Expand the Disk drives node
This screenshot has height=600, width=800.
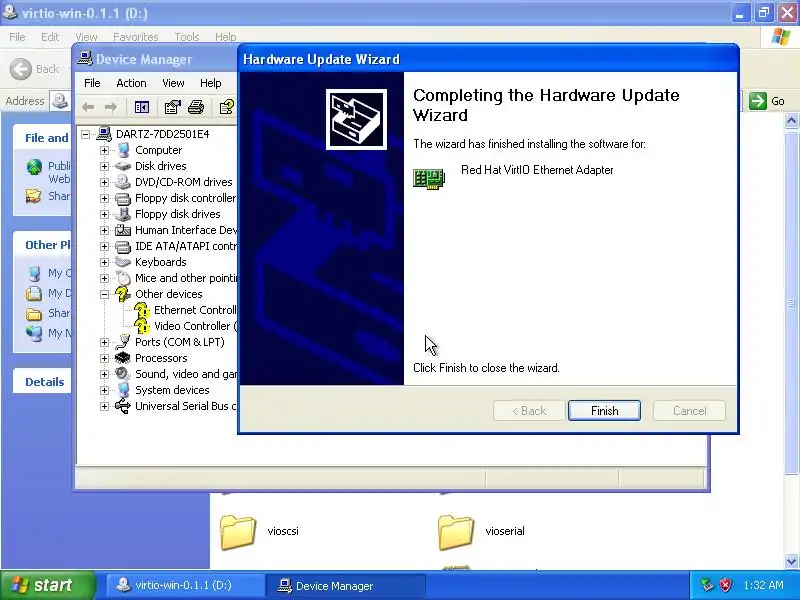coord(105,166)
